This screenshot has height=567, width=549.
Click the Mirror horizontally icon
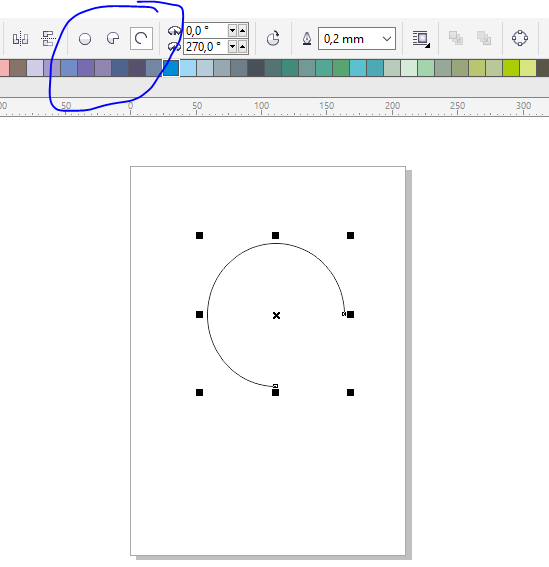click(20, 38)
